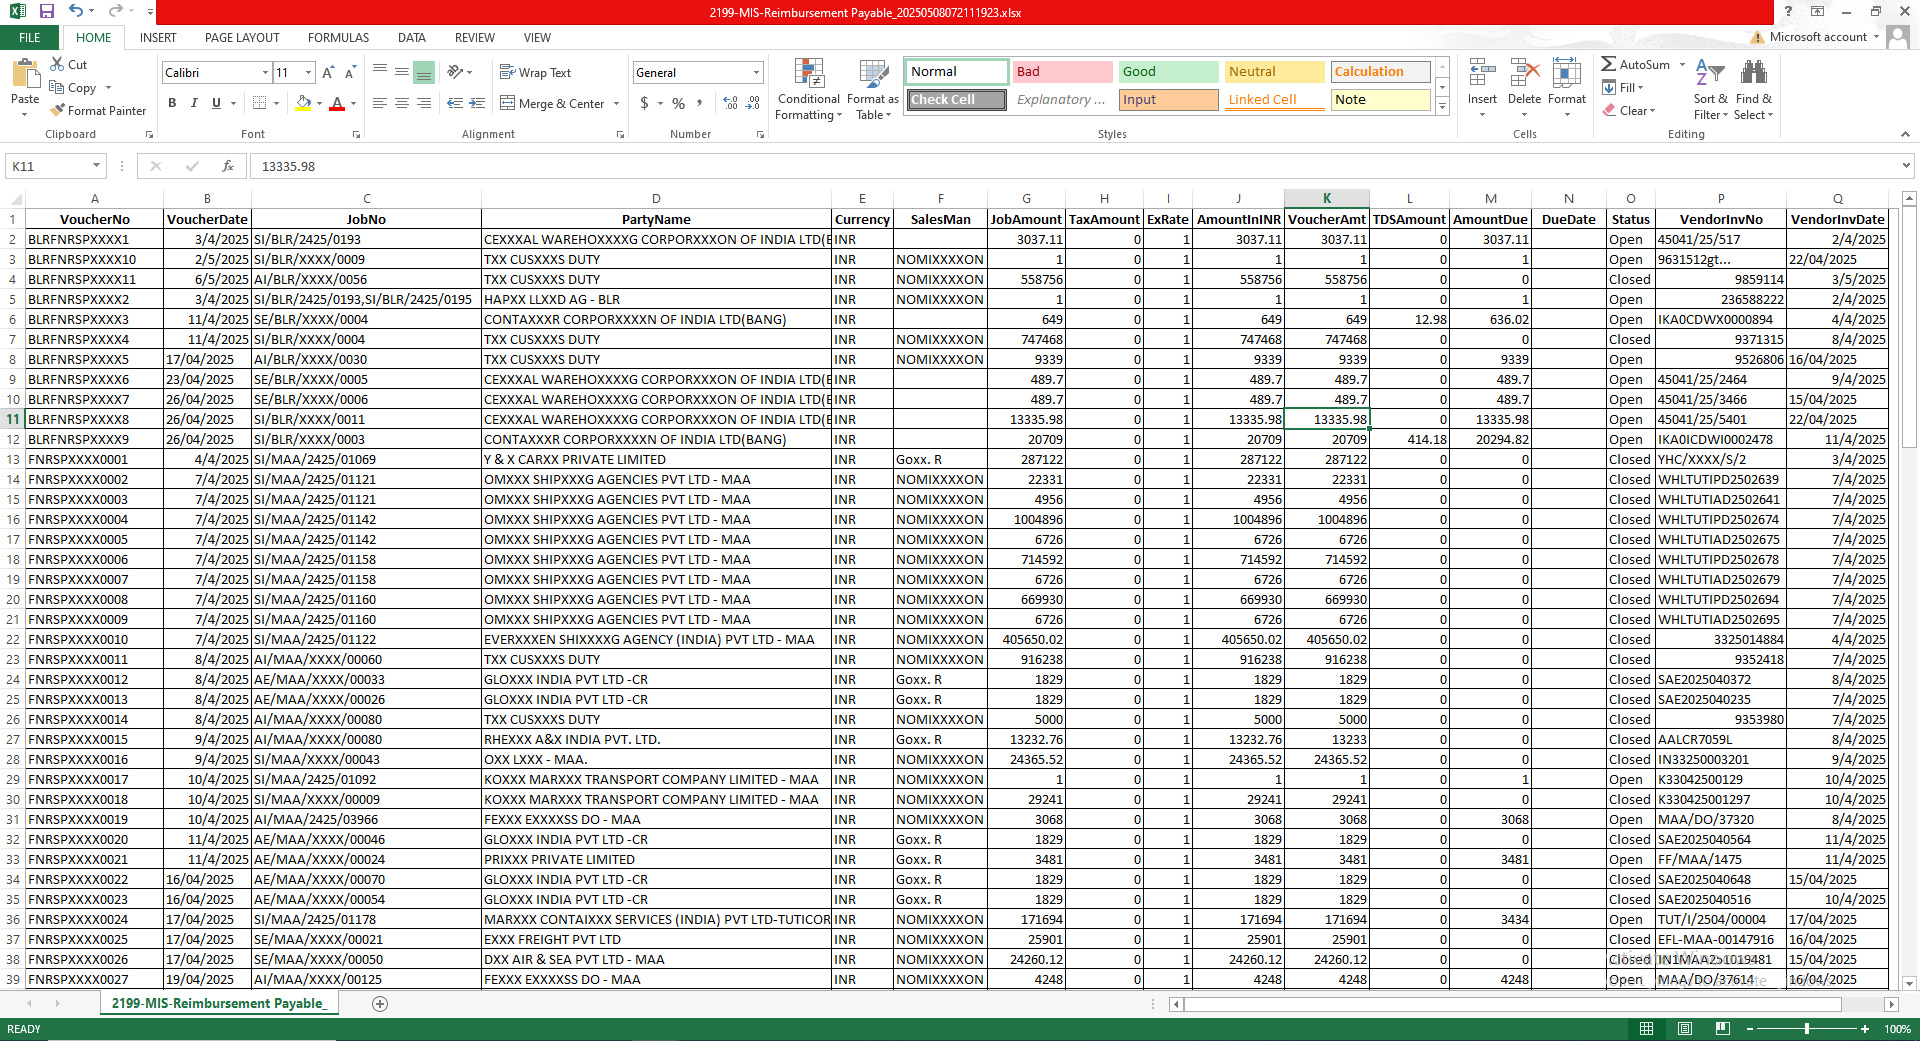
Task: Switch to the PAGE LAYOUT ribbon tab
Action: click(242, 38)
